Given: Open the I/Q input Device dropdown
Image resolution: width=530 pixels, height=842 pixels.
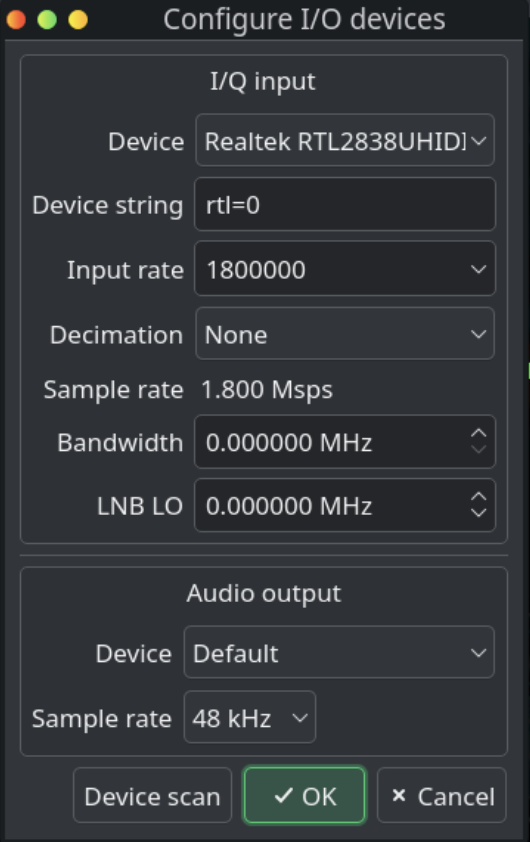Looking at the screenshot, I should point(345,140).
